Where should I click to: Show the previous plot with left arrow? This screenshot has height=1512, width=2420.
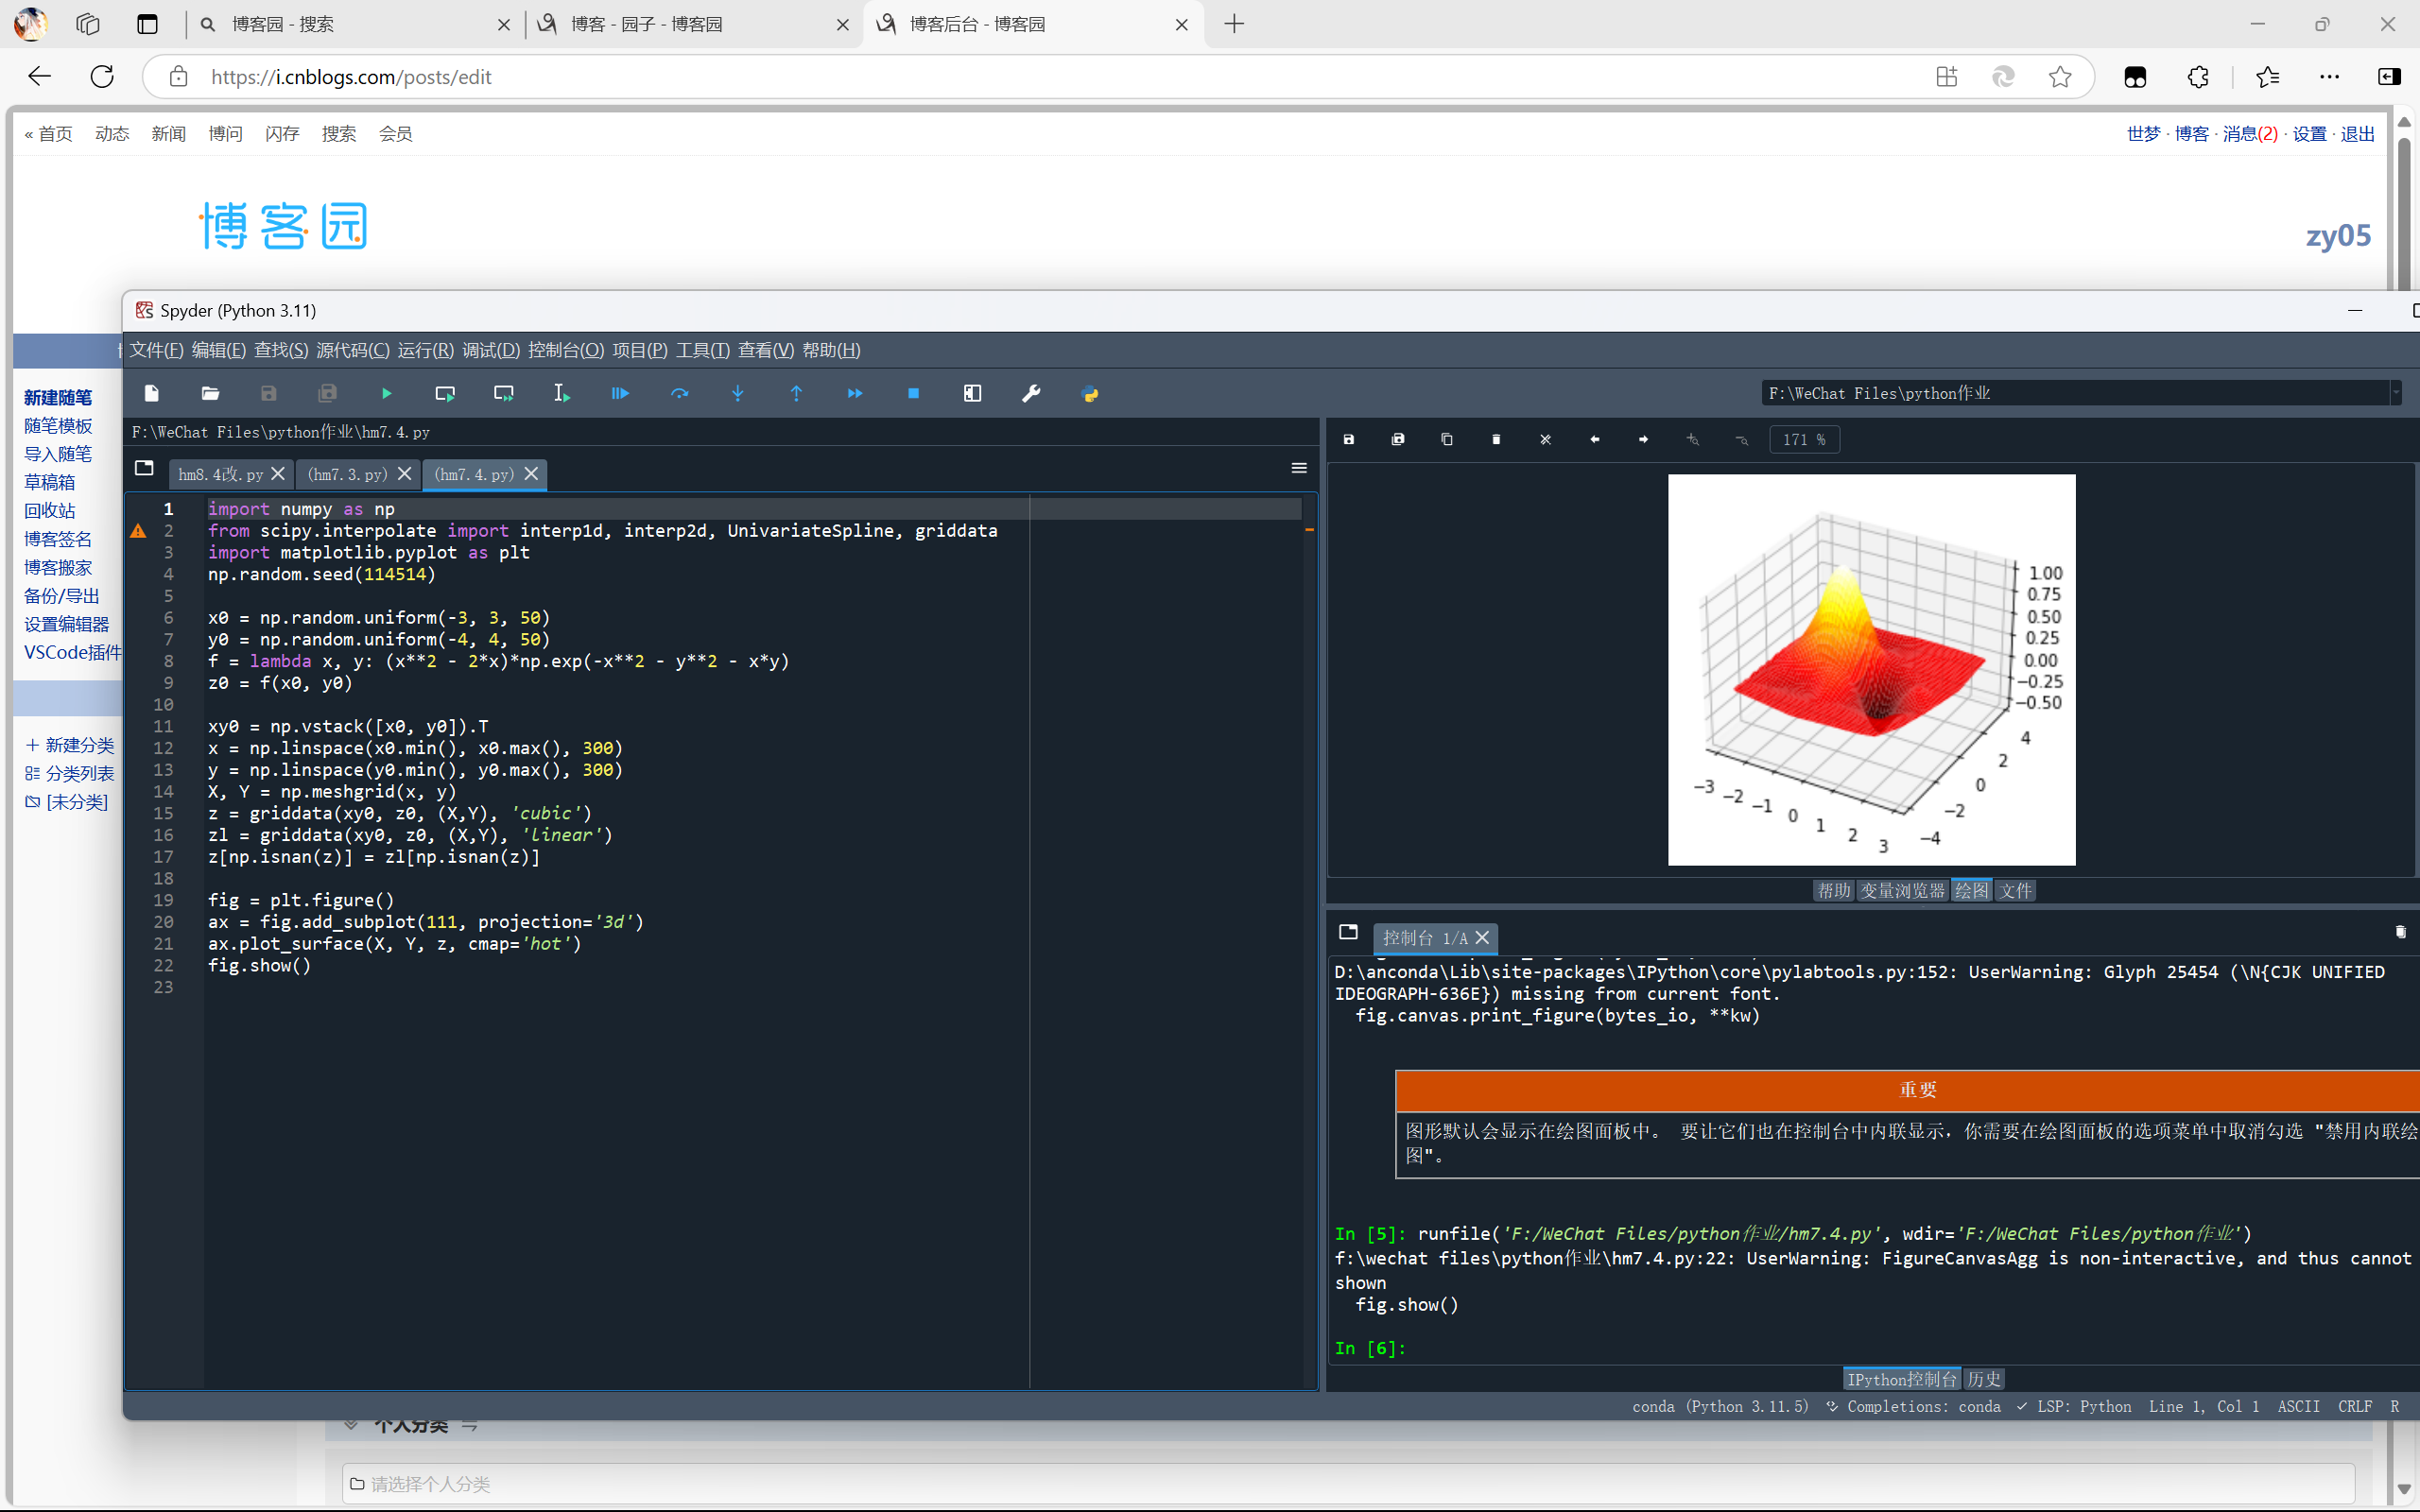[x=1594, y=440]
